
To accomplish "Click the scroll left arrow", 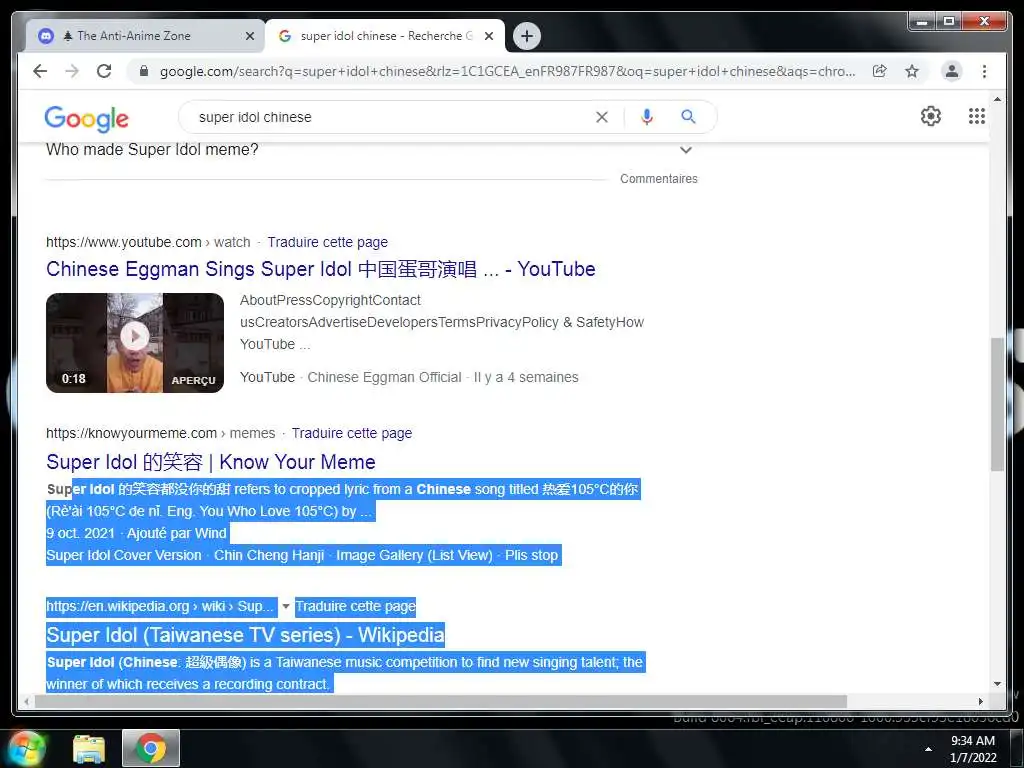I will [26, 701].
